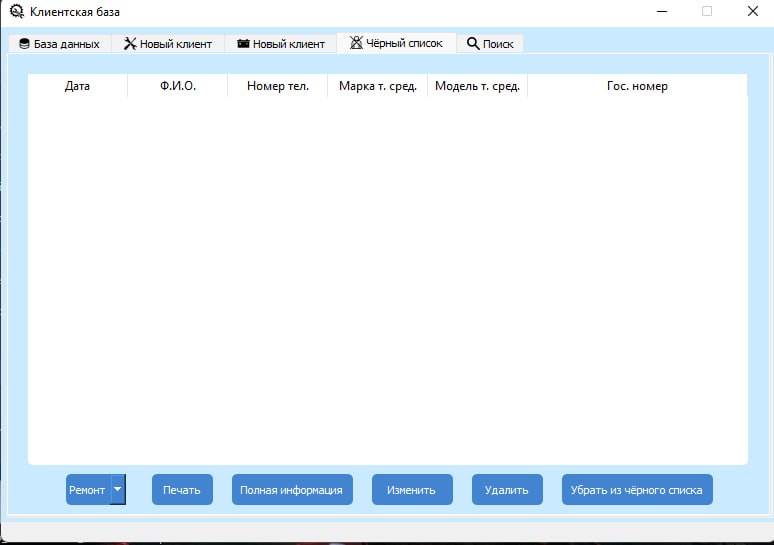
Task: Open the Поиск tab
Action: point(490,44)
